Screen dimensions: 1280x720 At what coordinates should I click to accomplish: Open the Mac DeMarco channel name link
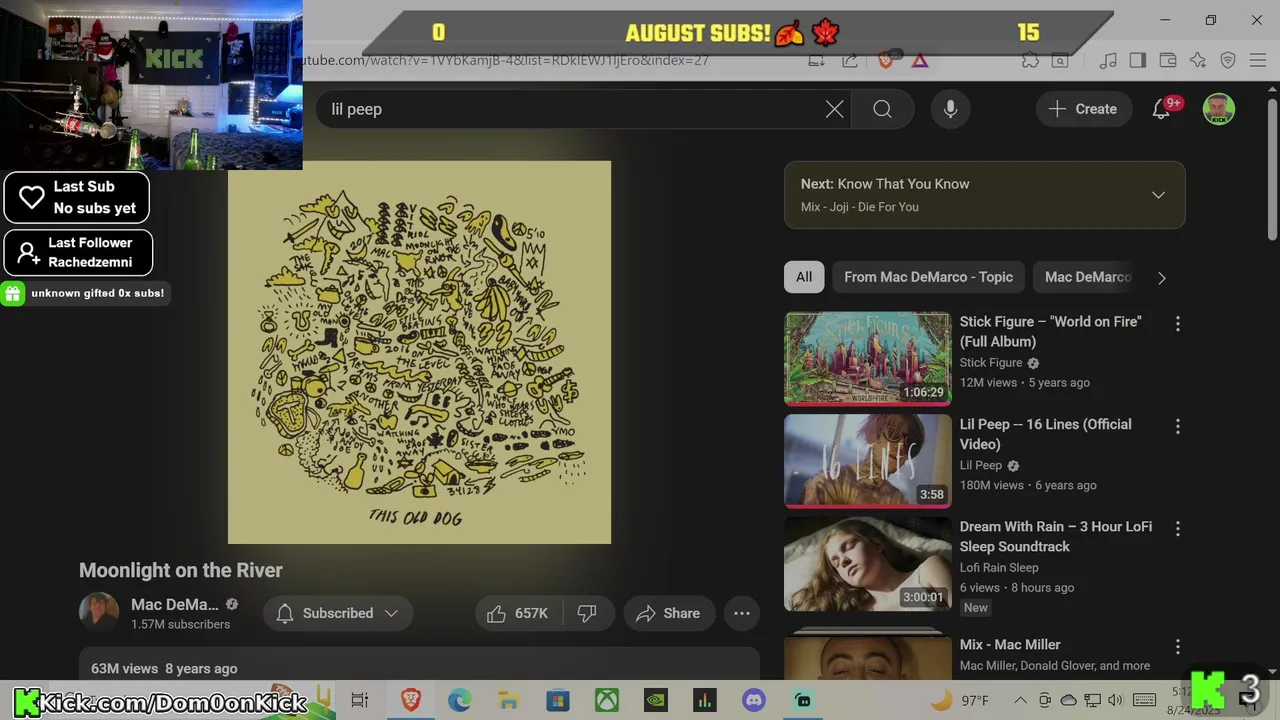pos(174,604)
